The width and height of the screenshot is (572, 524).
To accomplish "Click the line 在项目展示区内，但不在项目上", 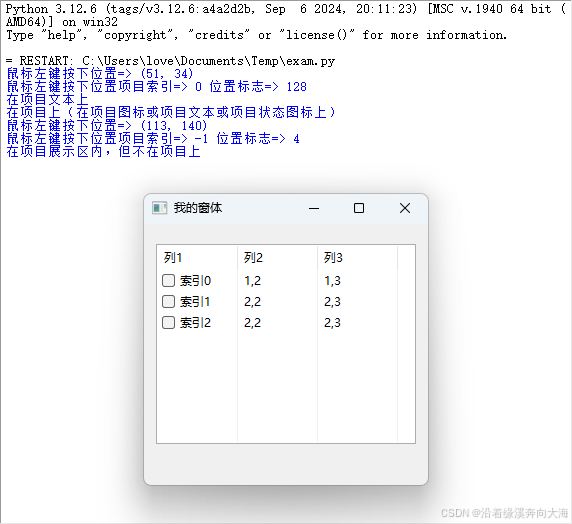I will click(x=104, y=151).
